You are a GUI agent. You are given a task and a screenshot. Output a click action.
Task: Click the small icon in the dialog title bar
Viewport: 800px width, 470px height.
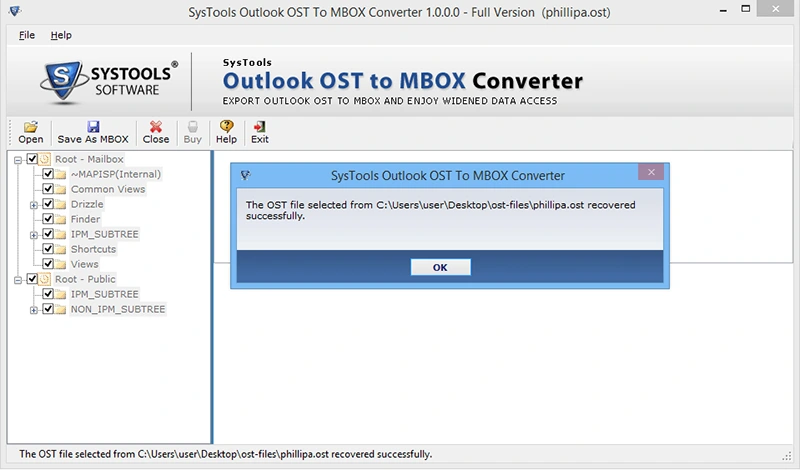tap(245, 176)
